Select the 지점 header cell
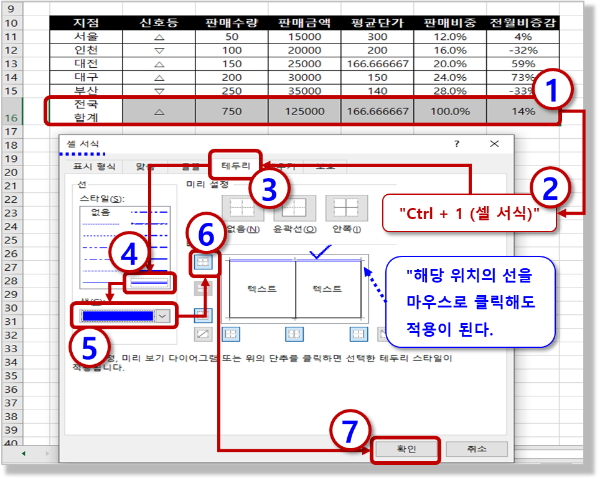This screenshot has width=600, height=479. [86, 23]
